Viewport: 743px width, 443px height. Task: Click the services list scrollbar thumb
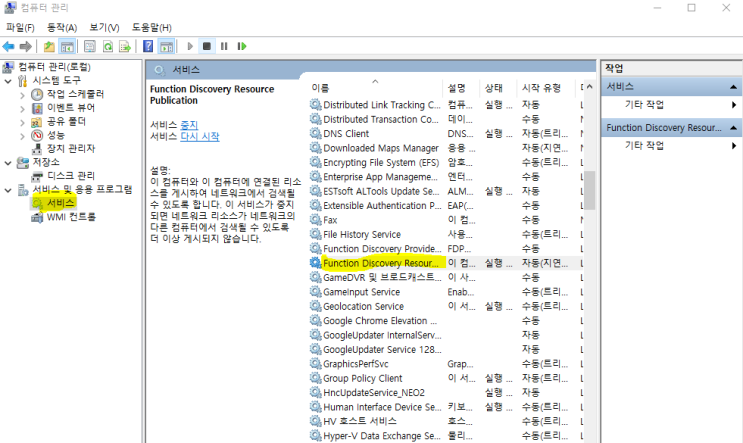pyautogui.click(x=589, y=190)
